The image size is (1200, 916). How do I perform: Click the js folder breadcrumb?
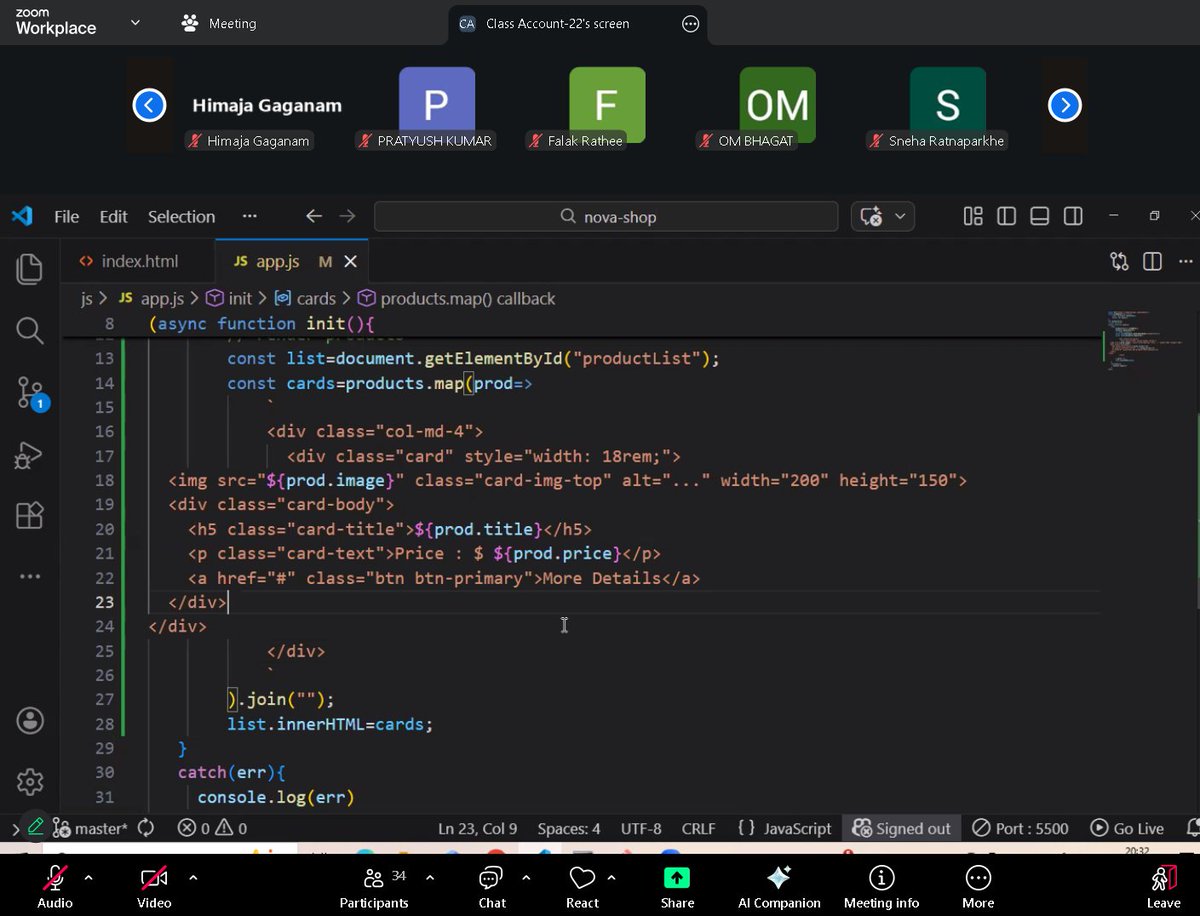pos(86,298)
